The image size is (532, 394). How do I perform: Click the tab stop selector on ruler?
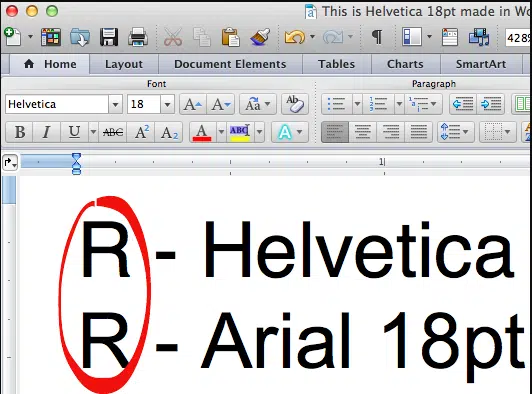pyautogui.click(x=10, y=163)
